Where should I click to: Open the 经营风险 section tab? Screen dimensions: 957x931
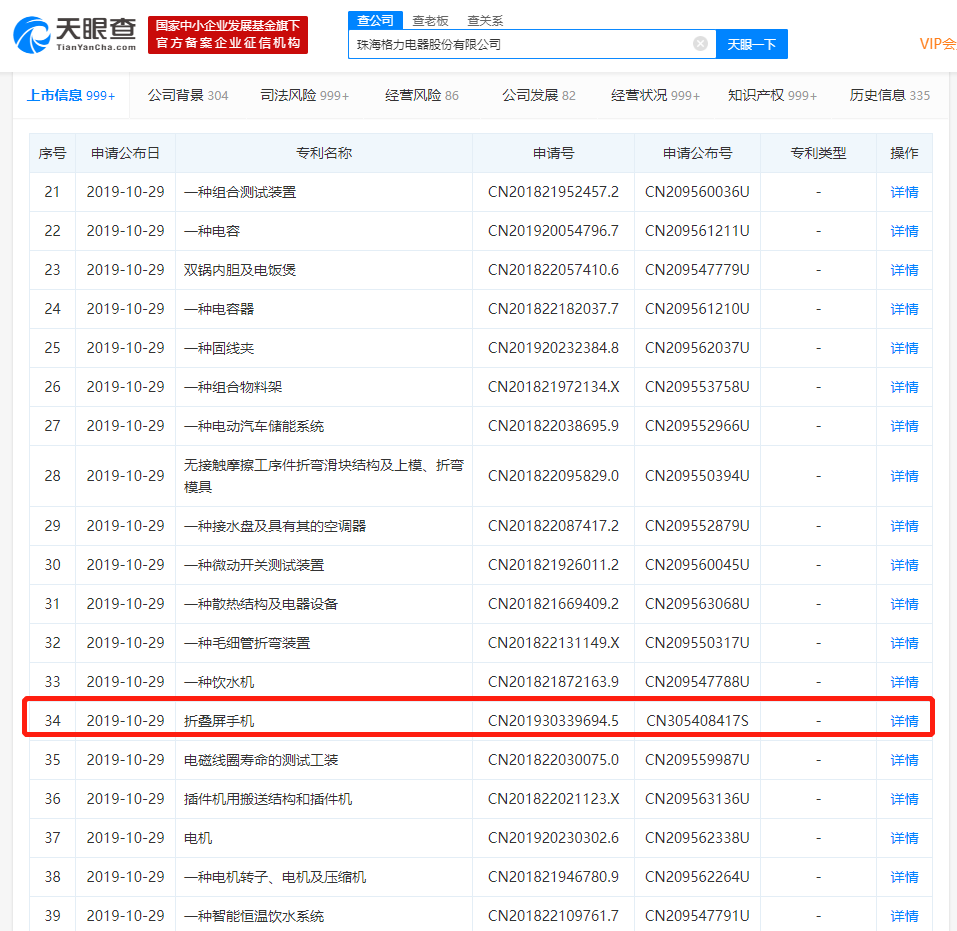point(421,96)
